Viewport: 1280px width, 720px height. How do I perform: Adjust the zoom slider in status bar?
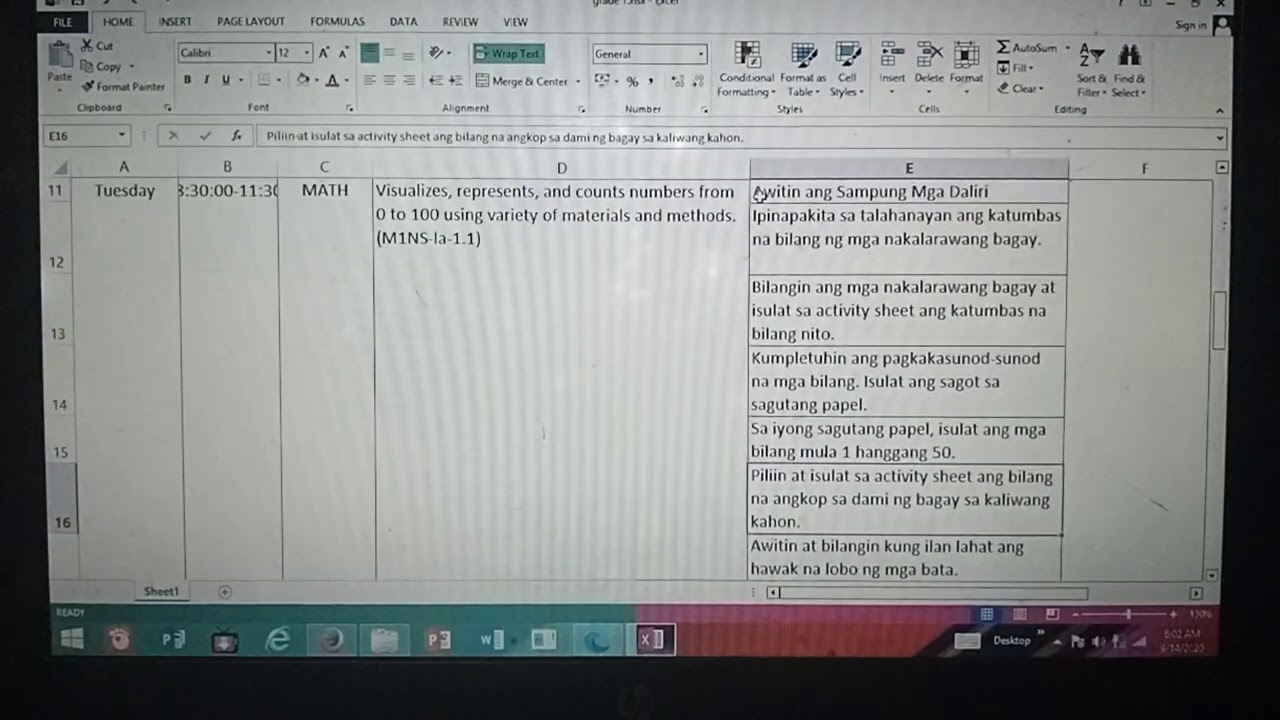1128,614
